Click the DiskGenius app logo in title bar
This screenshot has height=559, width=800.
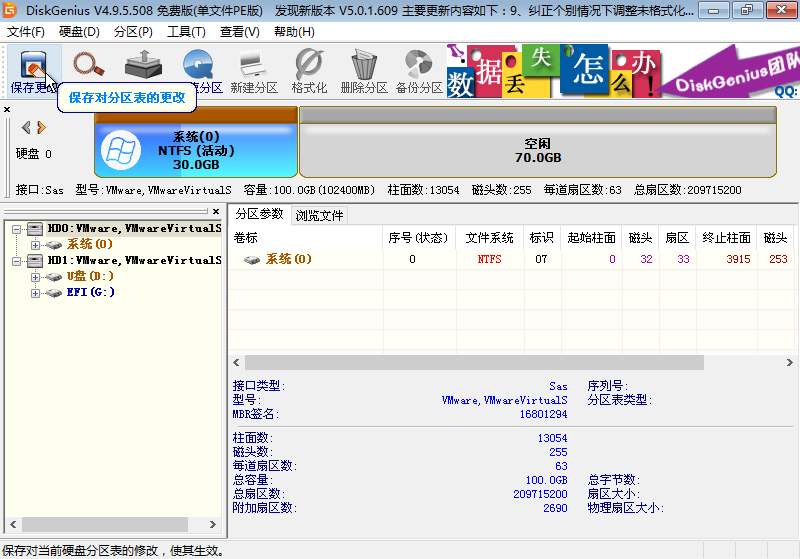pos(10,10)
